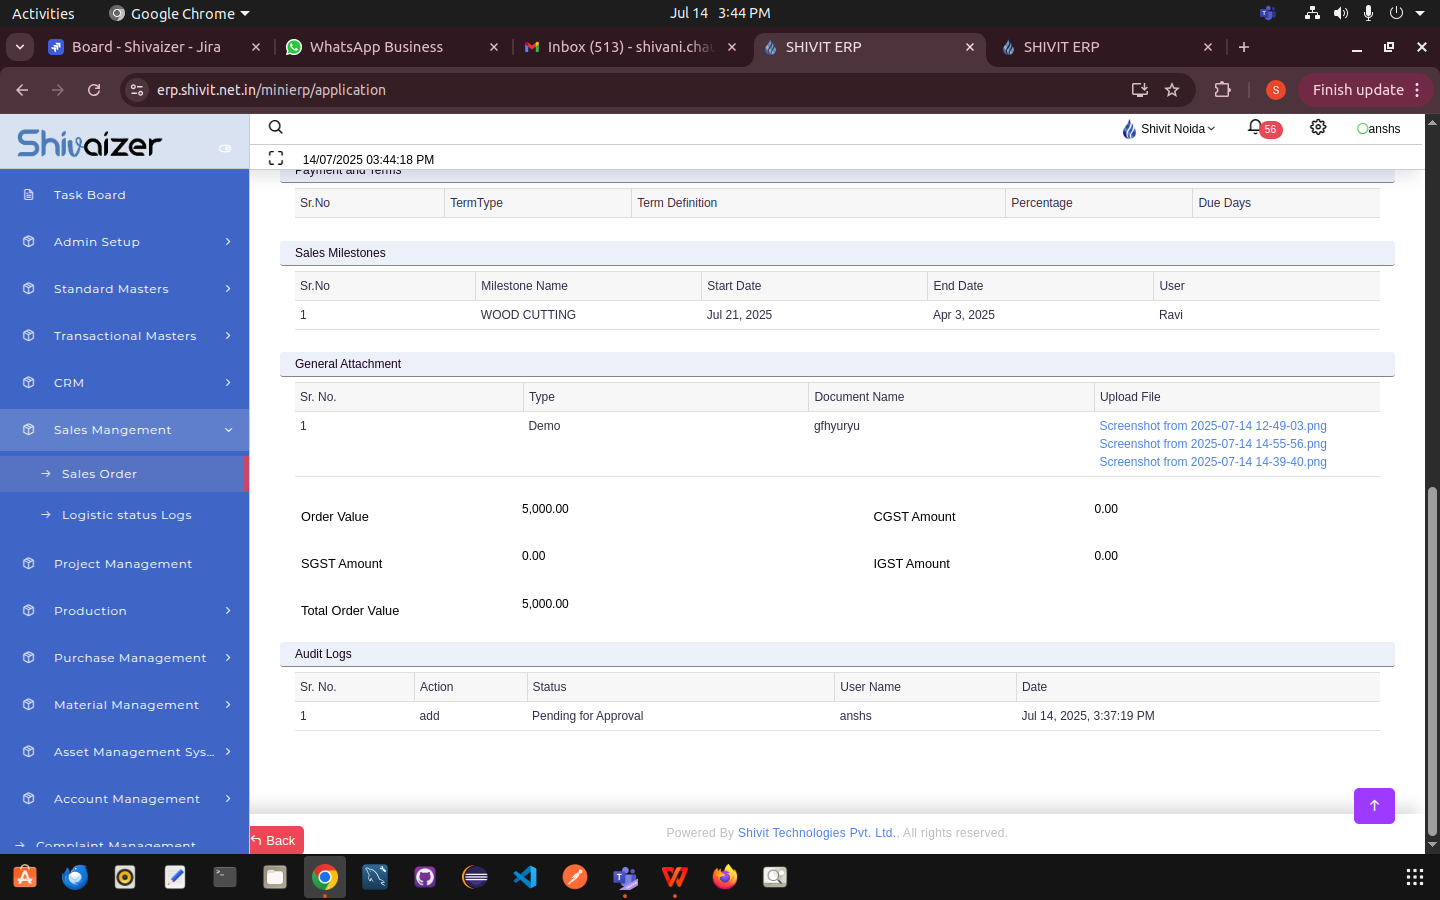This screenshot has height=900, width=1440.
Task: Toggle sidebar collapse switch near logo
Action: tap(225, 148)
